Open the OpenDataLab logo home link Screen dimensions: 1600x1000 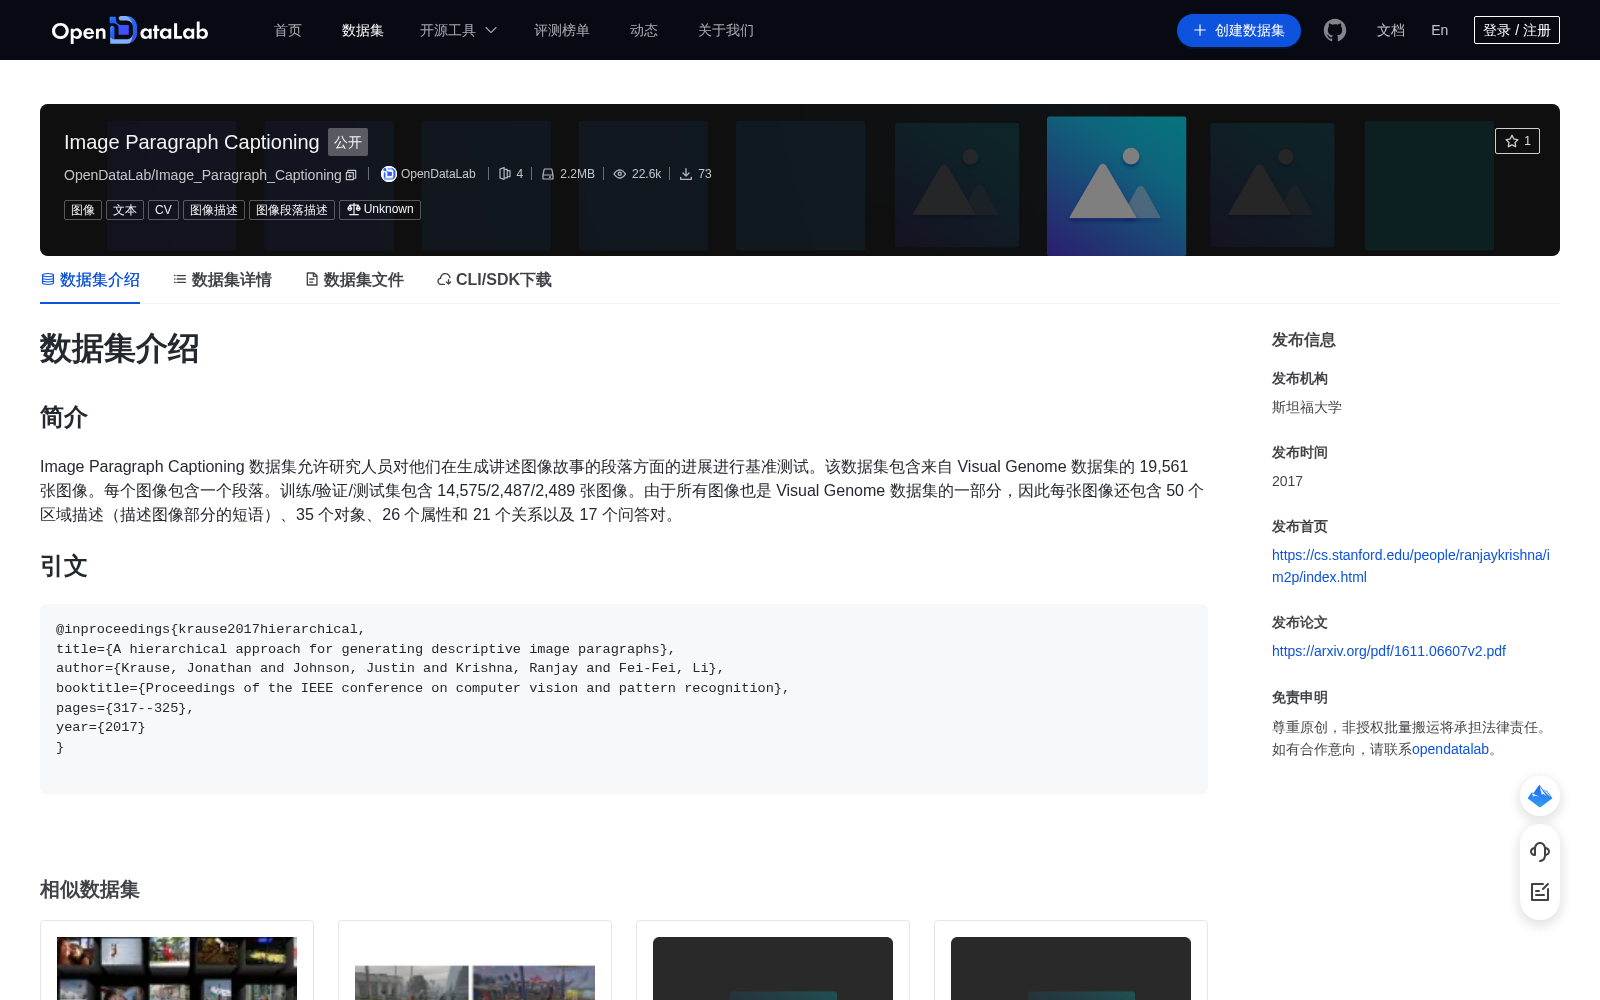[130, 30]
